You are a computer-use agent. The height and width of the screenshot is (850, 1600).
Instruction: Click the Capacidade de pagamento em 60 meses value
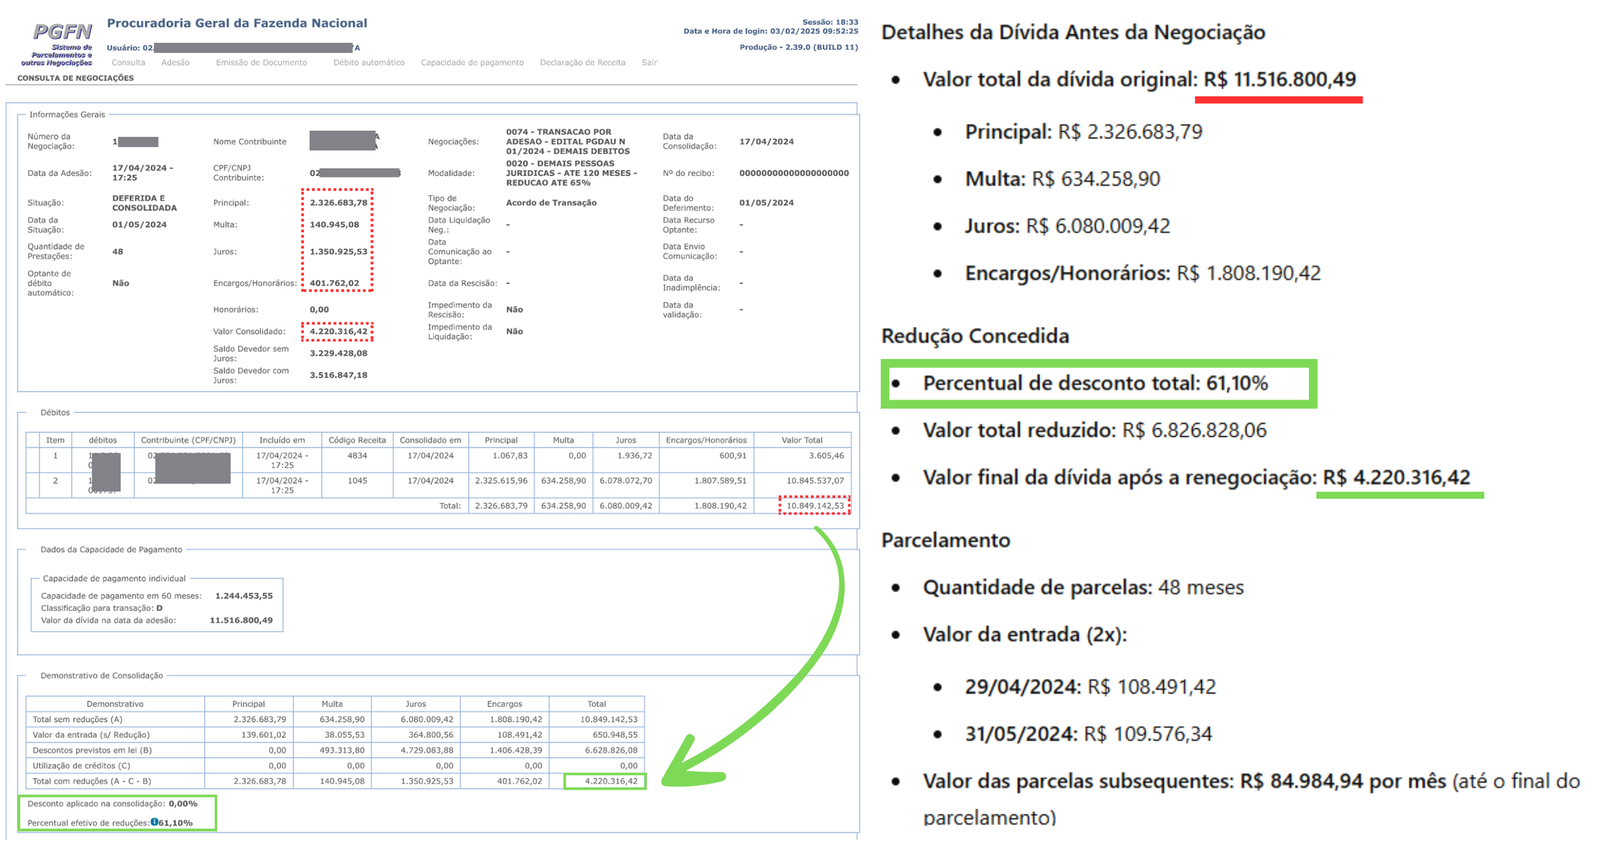click(x=243, y=596)
